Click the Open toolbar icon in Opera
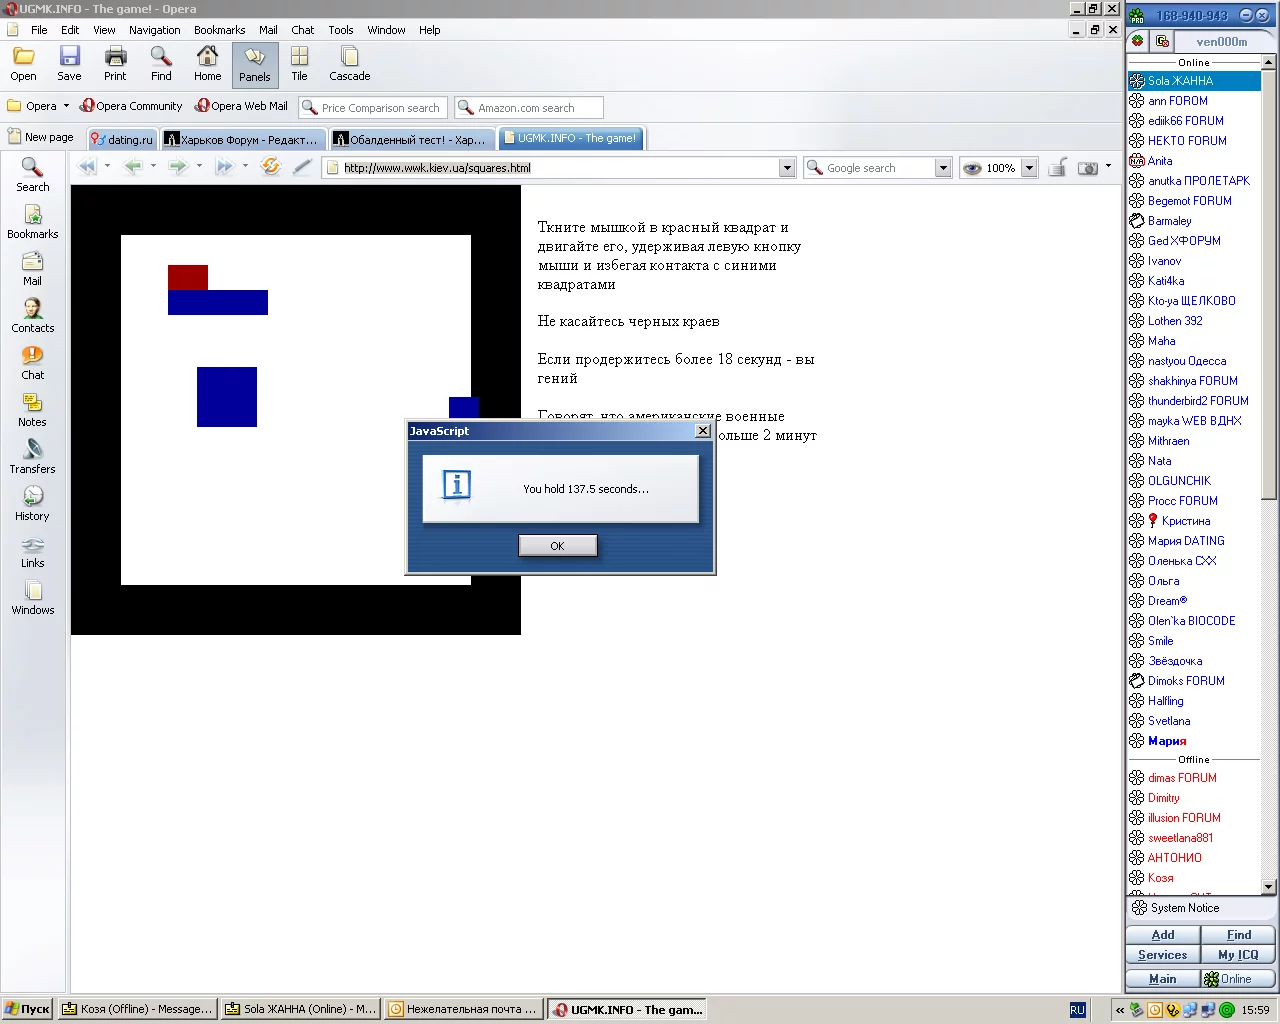This screenshot has height=1024, width=1280. coord(23,64)
